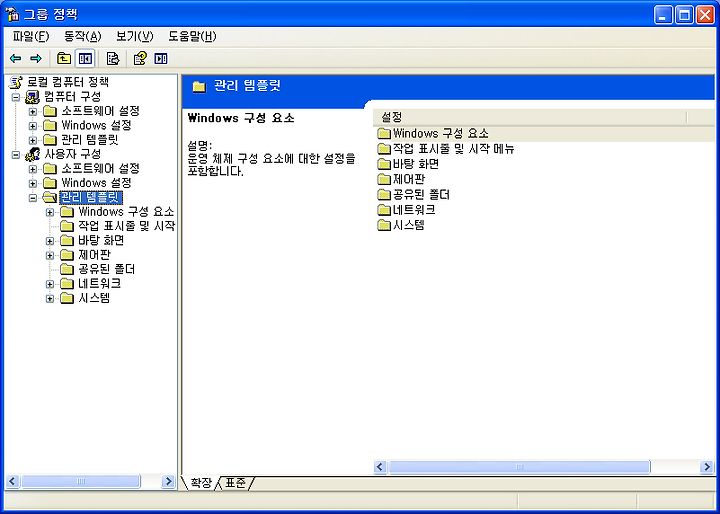Expand Windows 구성 요소 tree node
This screenshot has height=514, width=720.
pos(50,212)
